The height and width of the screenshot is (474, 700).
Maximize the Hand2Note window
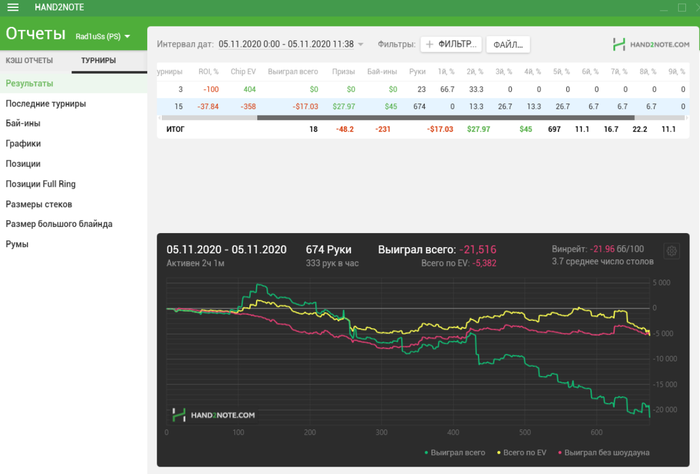(682, 8)
